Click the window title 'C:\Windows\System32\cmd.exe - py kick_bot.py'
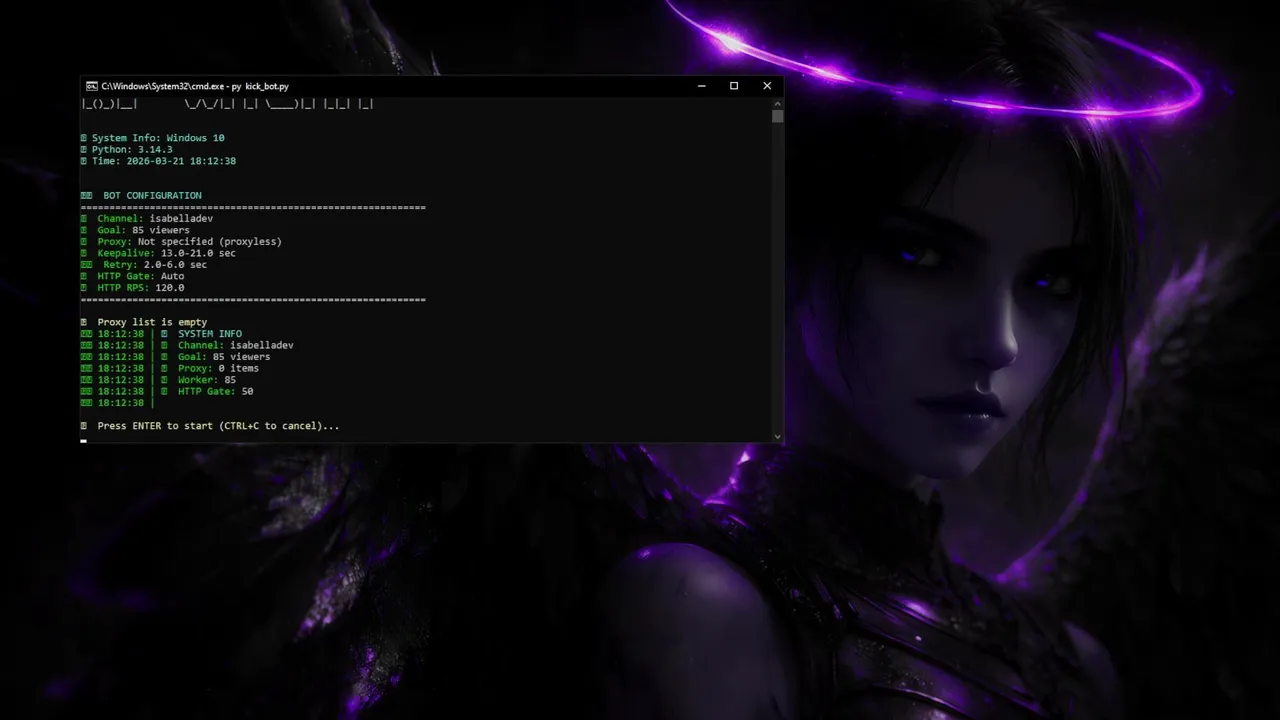This screenshot has width=1280, height=720. tap(195, 86)
